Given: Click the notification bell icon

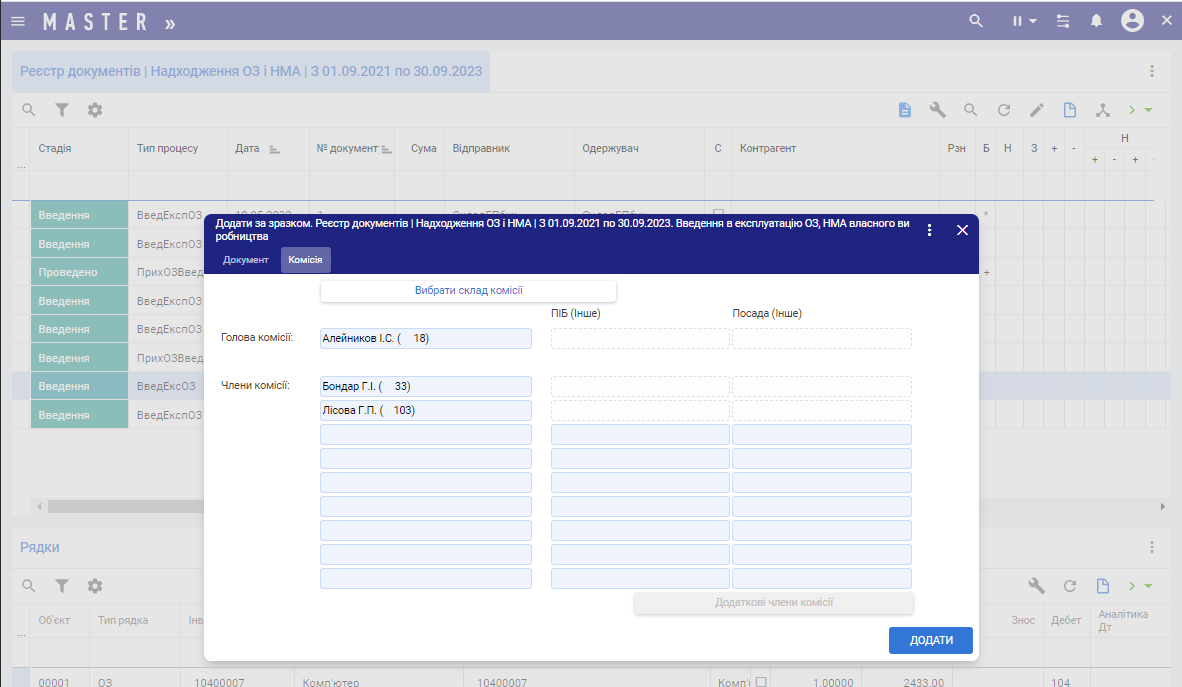Looking at the screenshot, I should (1096, 21).
